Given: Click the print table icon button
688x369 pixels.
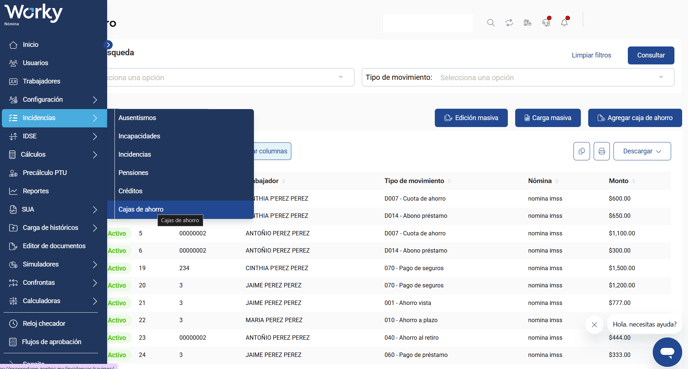Looking at the screenshot, I should coord(602,151).
